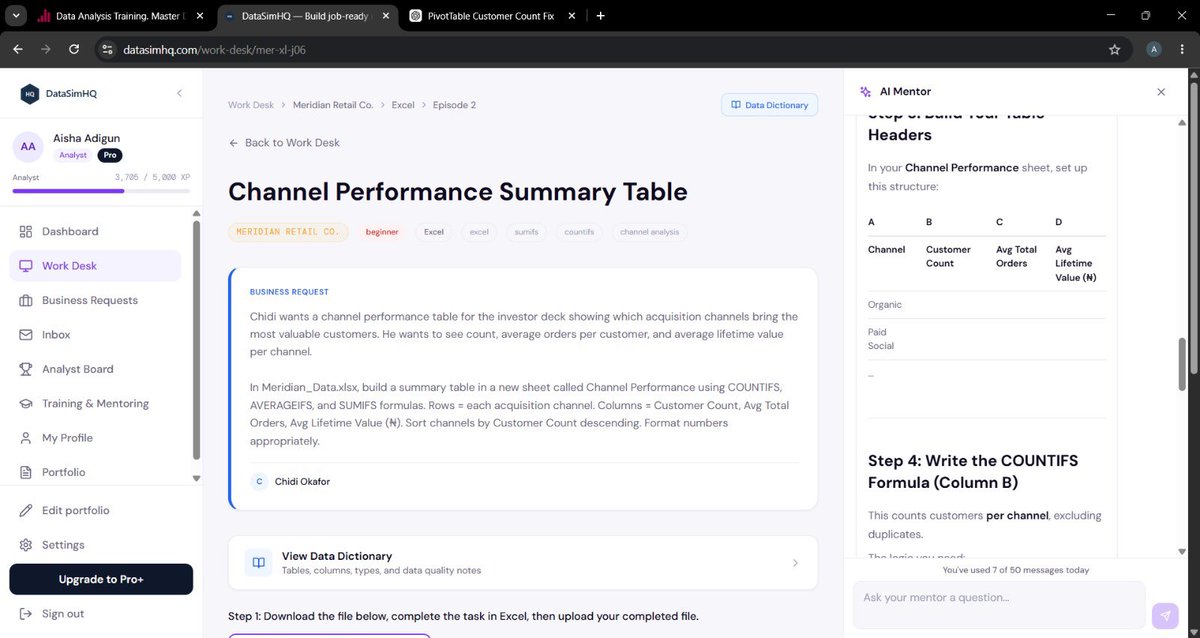Image resolution: width=1200 pixels, height=638 pixels.
Task: Click the Sign out arrow icon
Action: [25, 614]
